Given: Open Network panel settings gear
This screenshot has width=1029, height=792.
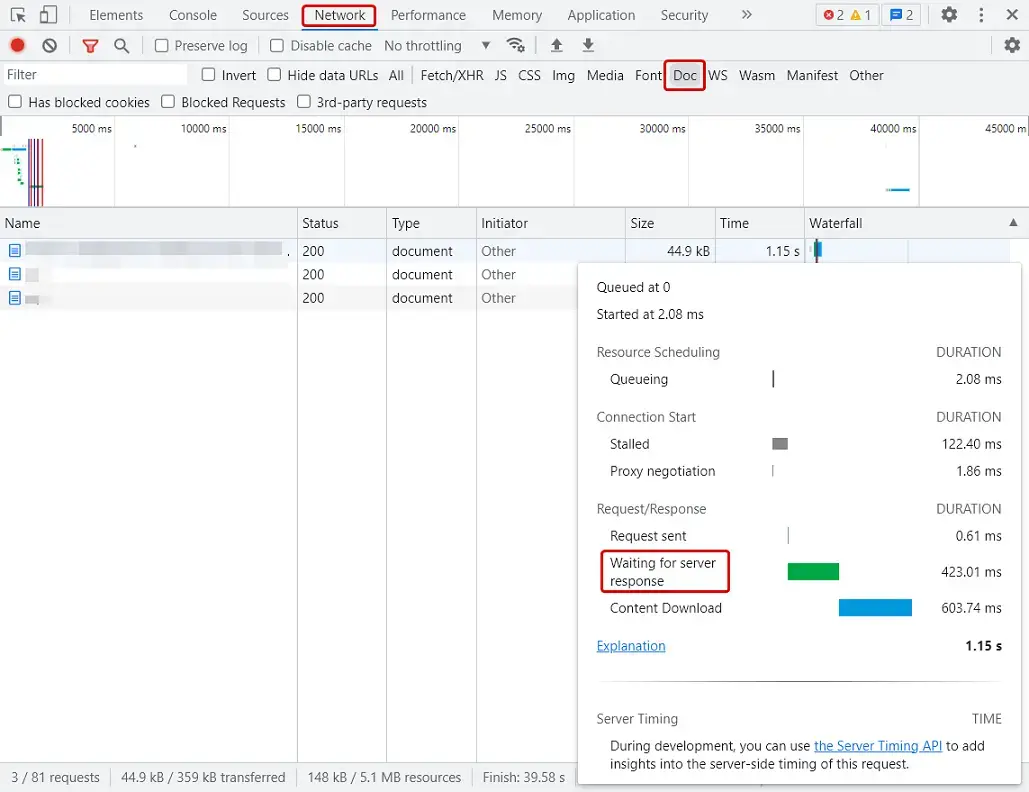Looking at the screenshot, I should pyautogui.click(x=1012, y=45).
